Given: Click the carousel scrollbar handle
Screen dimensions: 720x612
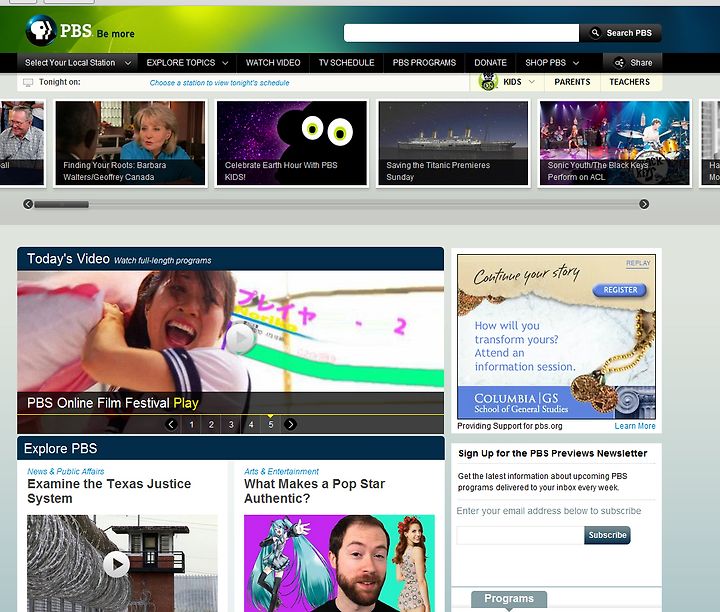Looking at the screenshot, I should point(61,204).
